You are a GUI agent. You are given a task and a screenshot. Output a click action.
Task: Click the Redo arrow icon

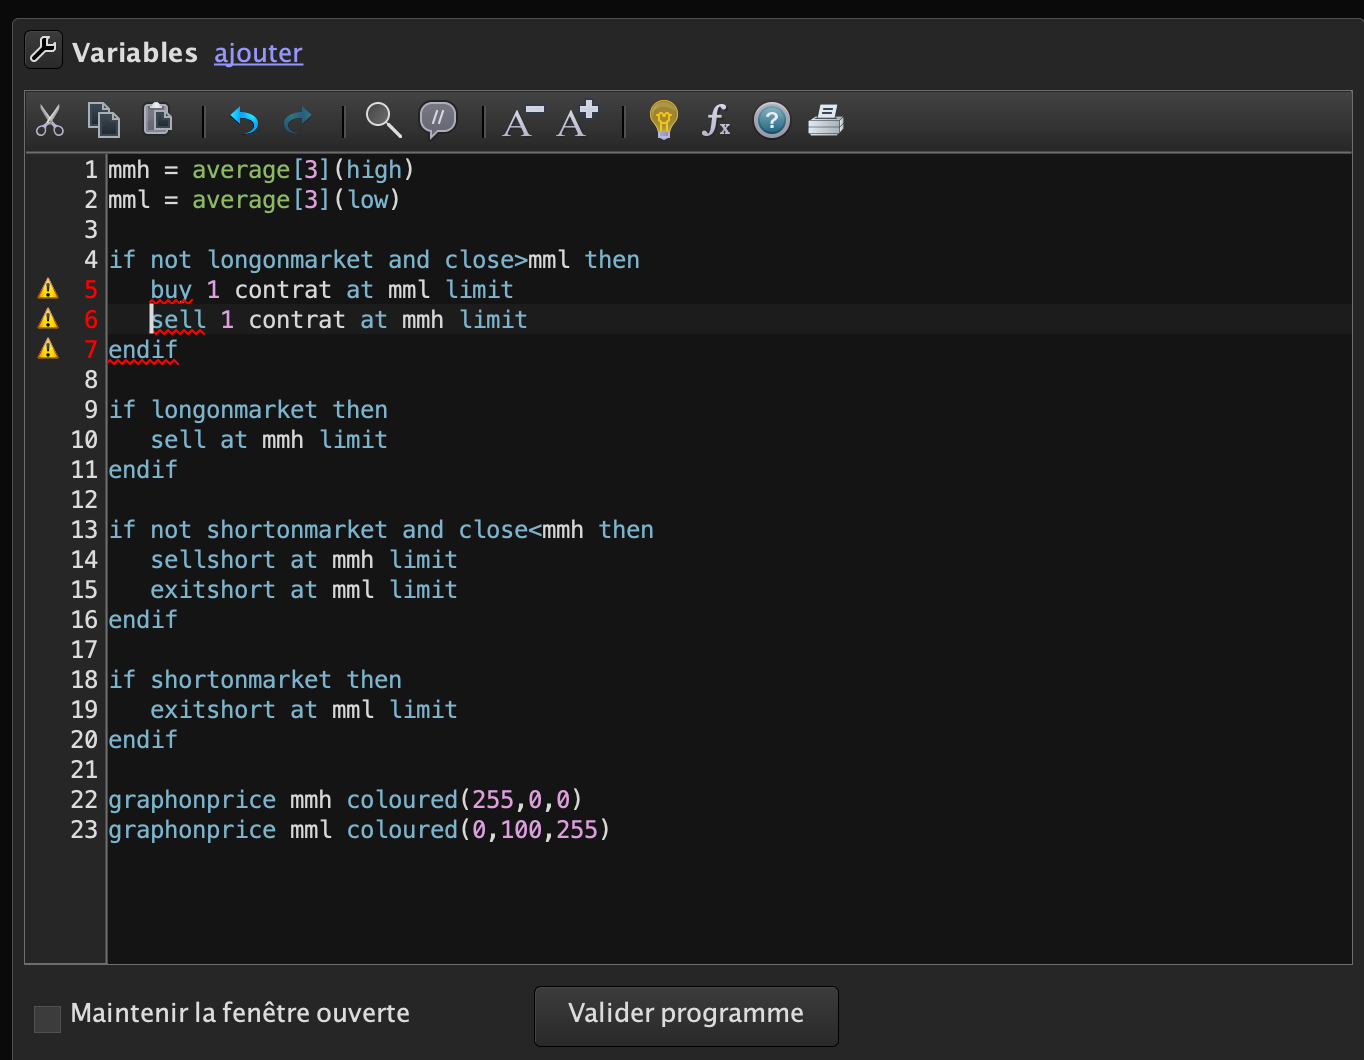point(298,121)
